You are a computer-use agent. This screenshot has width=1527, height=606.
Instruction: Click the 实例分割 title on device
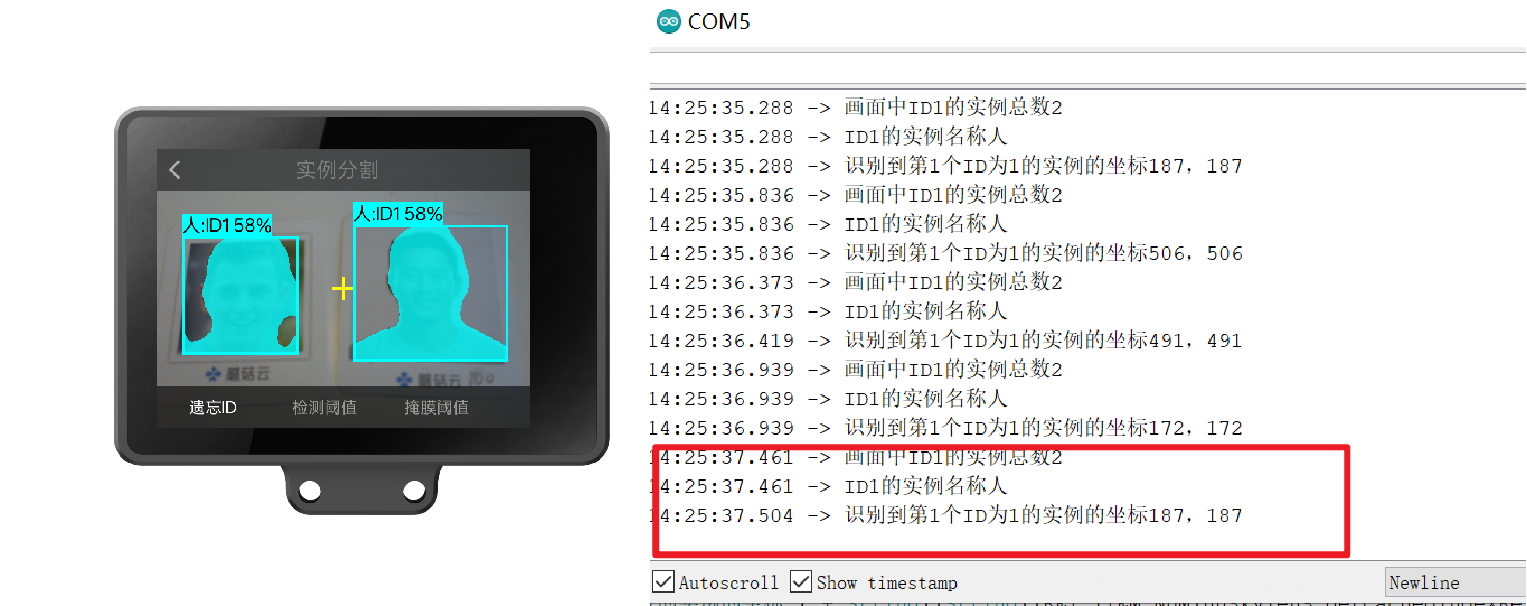coord(337,169)
